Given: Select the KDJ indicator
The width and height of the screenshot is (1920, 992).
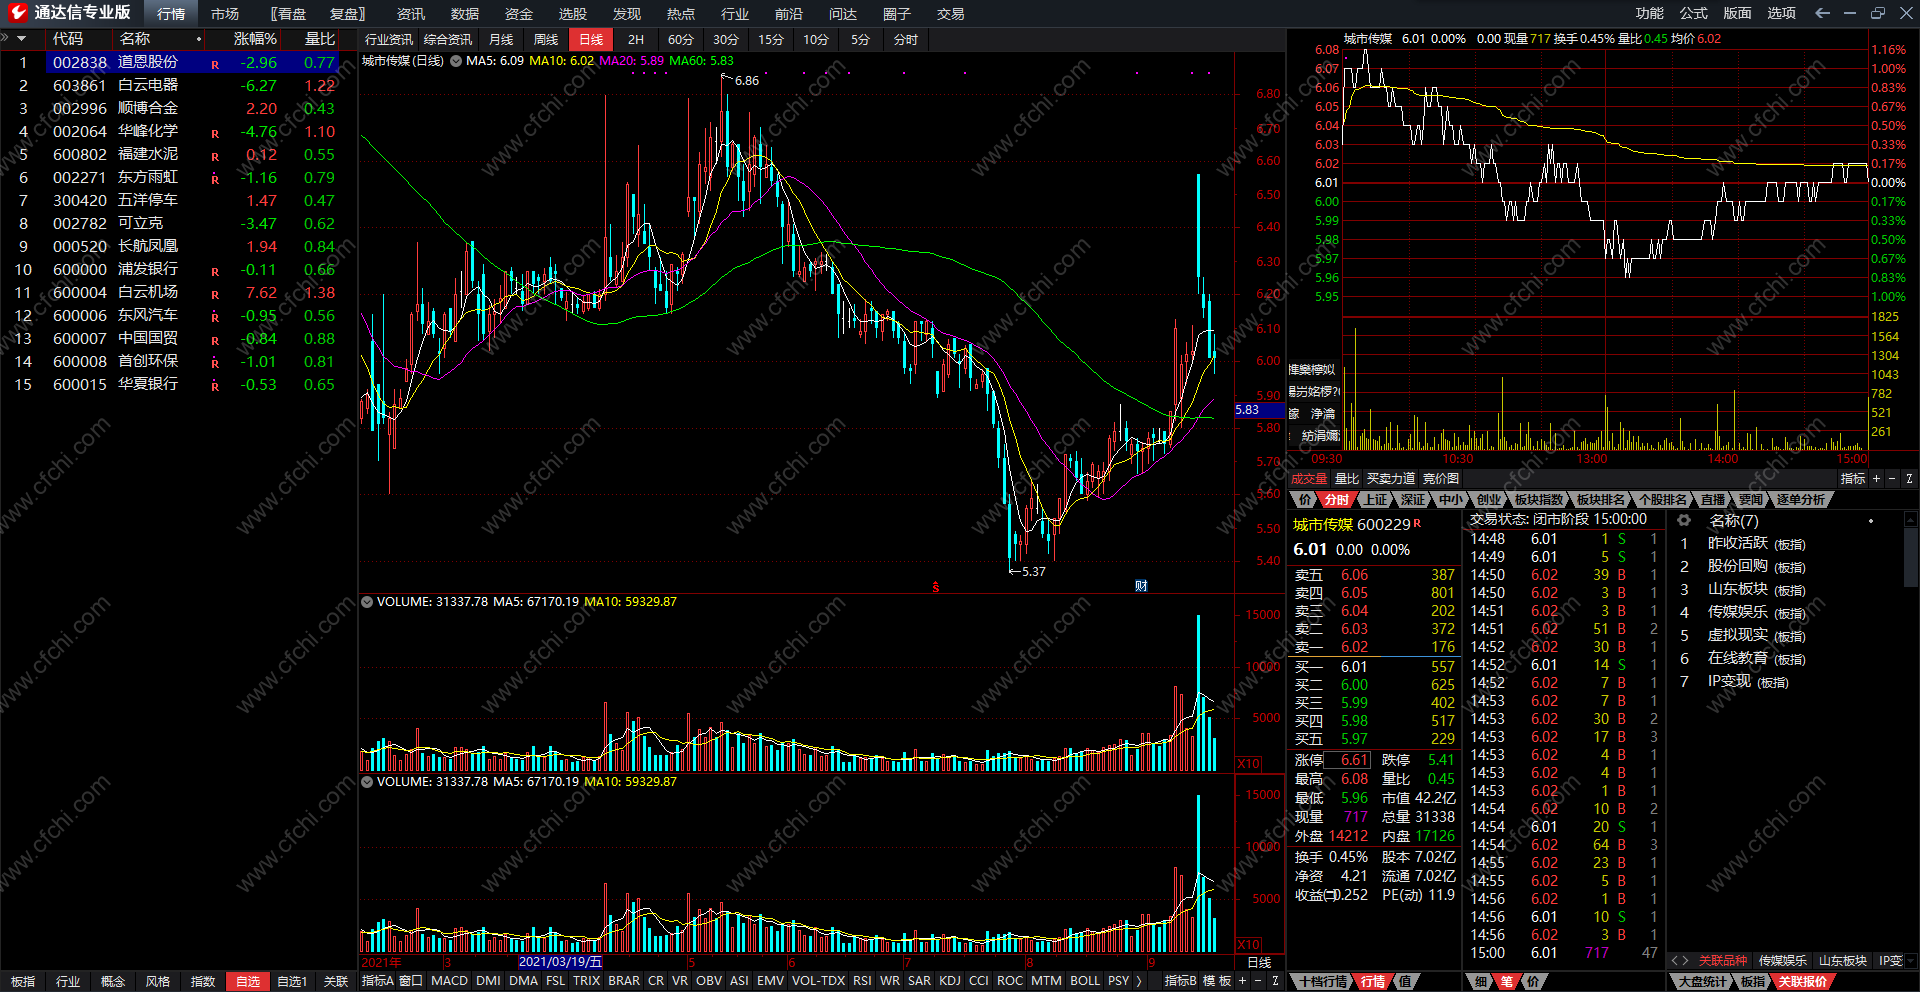Looking at the screenshot, I should (949, 981).
